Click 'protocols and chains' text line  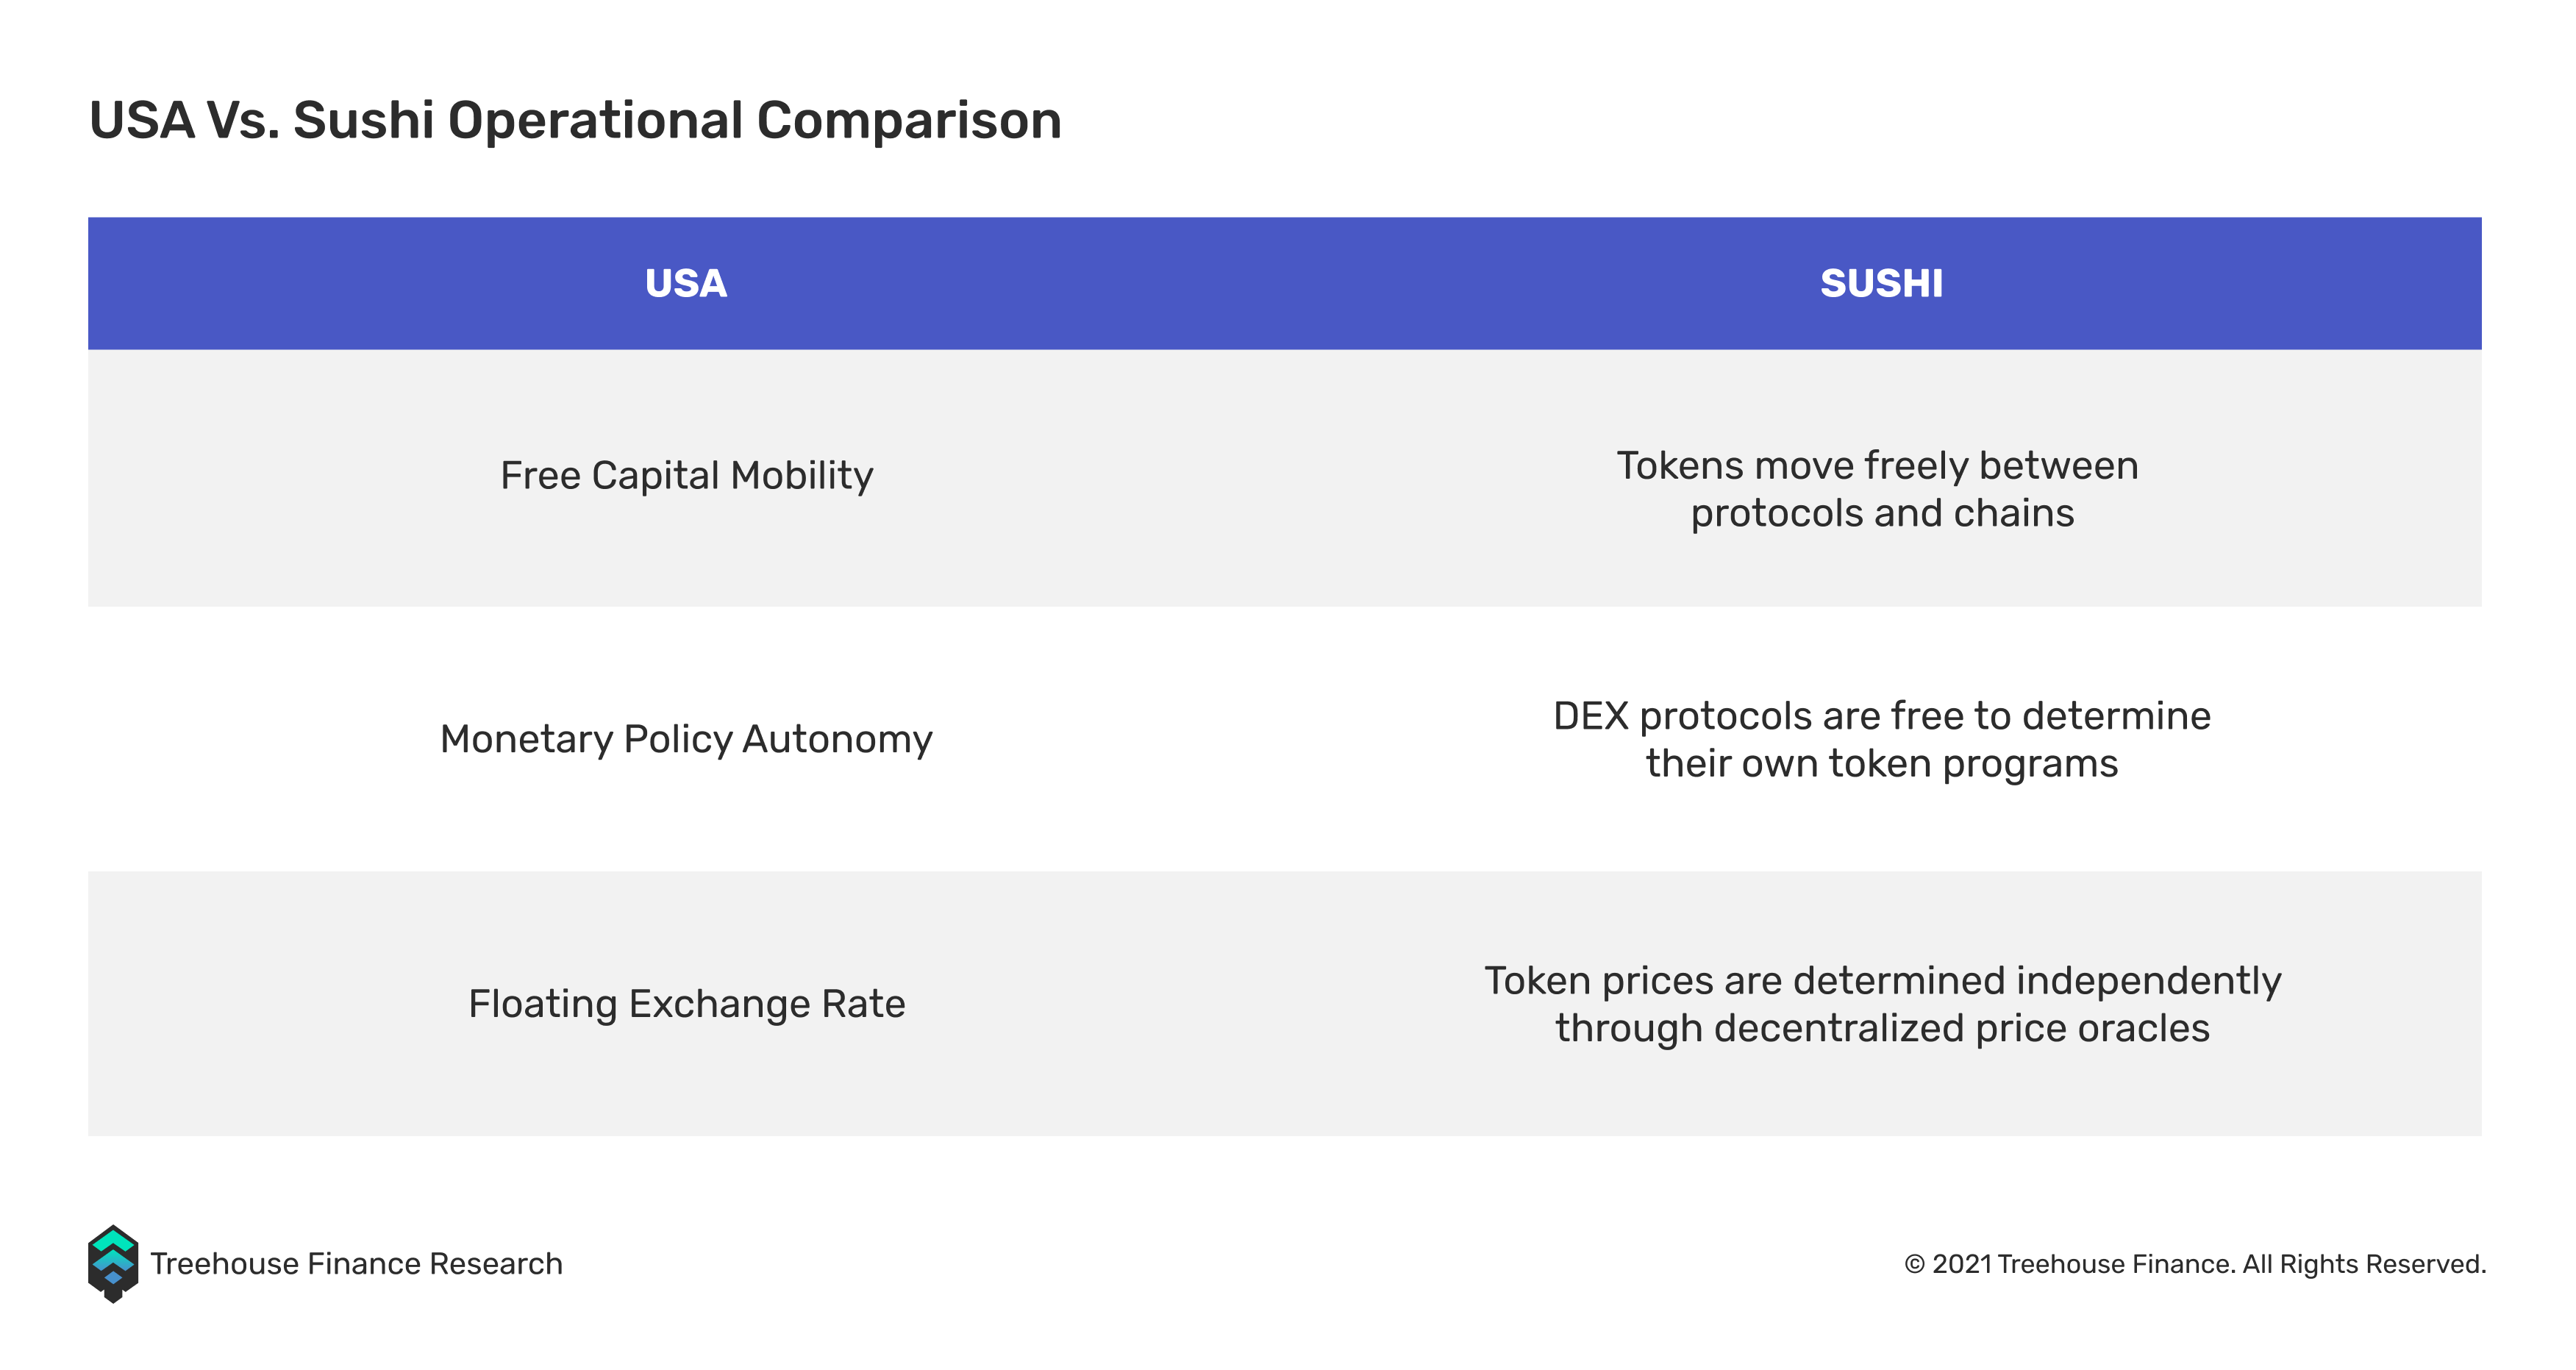[1882, 513]
